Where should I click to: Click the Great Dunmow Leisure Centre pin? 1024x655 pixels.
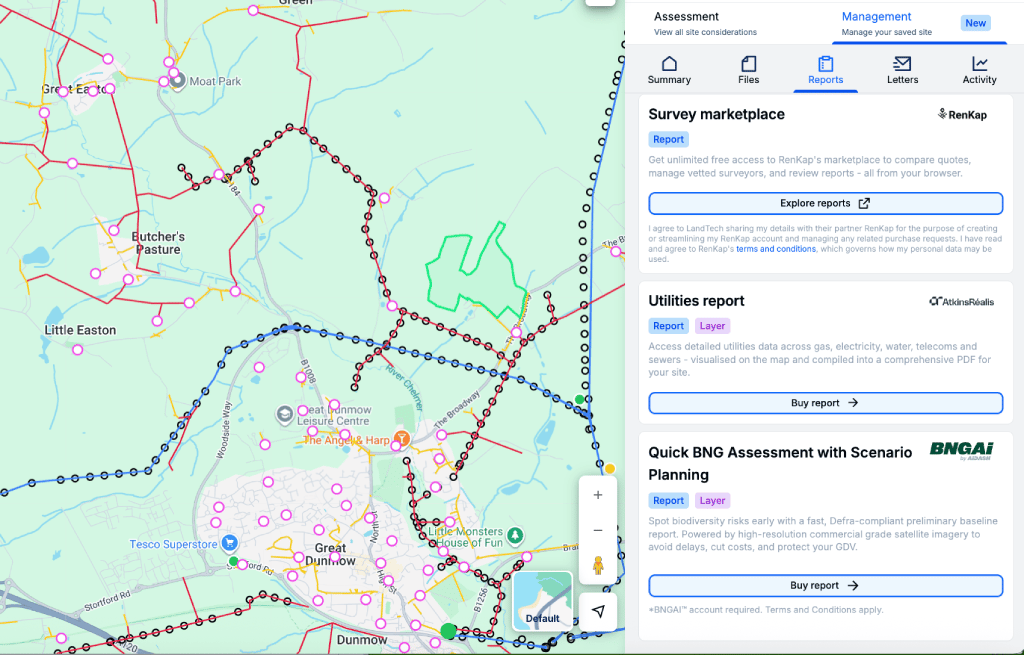coord(285,413)
